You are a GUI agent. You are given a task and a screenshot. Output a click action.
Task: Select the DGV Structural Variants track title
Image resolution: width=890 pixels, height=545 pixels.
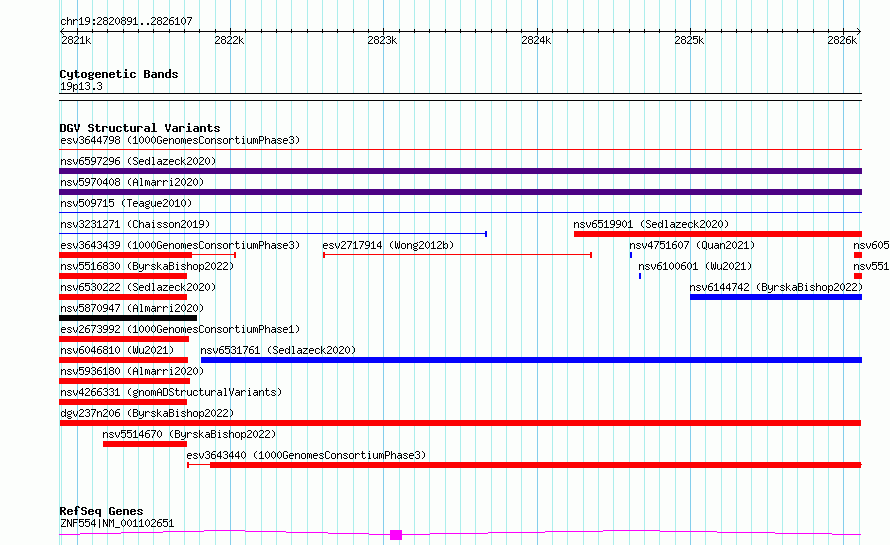click(x=140, y=128)
